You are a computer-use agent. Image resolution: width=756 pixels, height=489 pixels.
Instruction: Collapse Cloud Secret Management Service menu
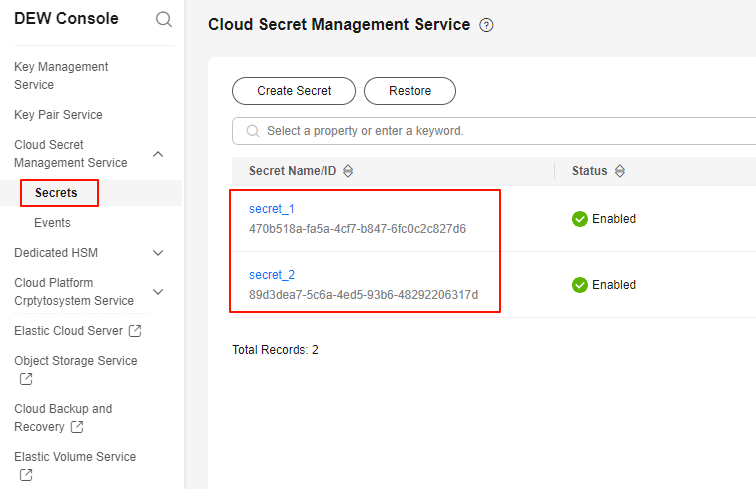pos(158,154)
